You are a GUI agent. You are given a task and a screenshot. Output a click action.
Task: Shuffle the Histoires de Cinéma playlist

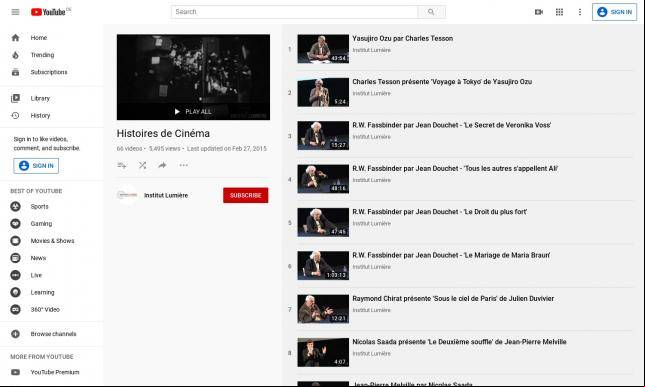[142, 165]
